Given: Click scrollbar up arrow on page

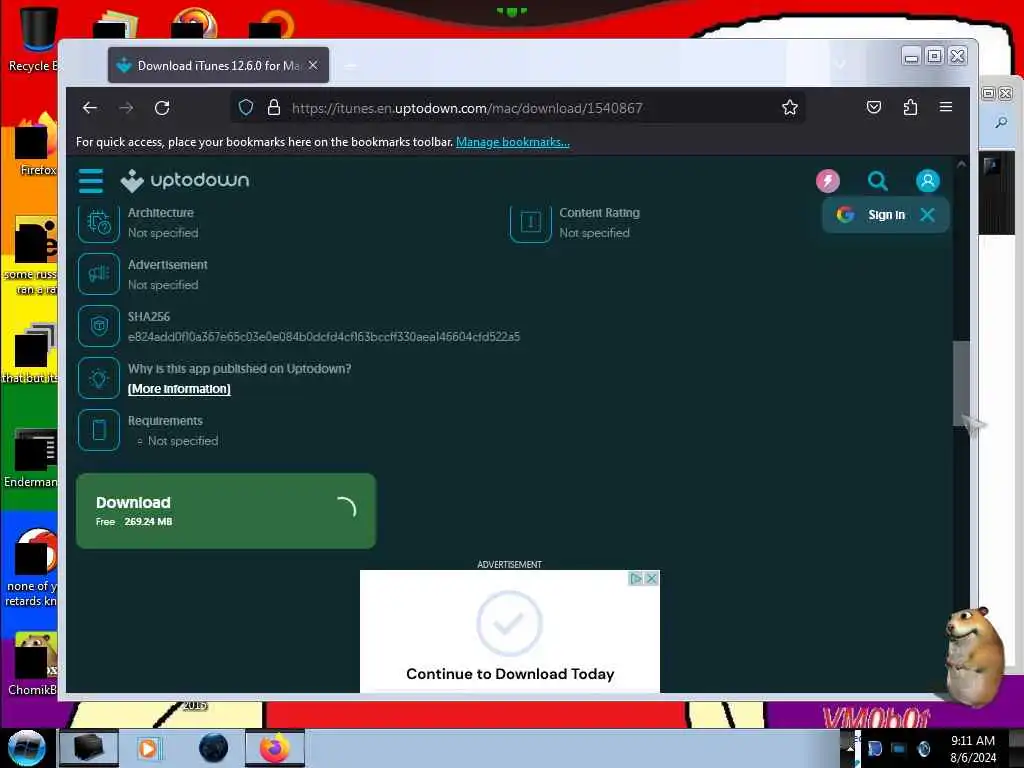Looking at the screenshot, I should (x=961, y=165).
